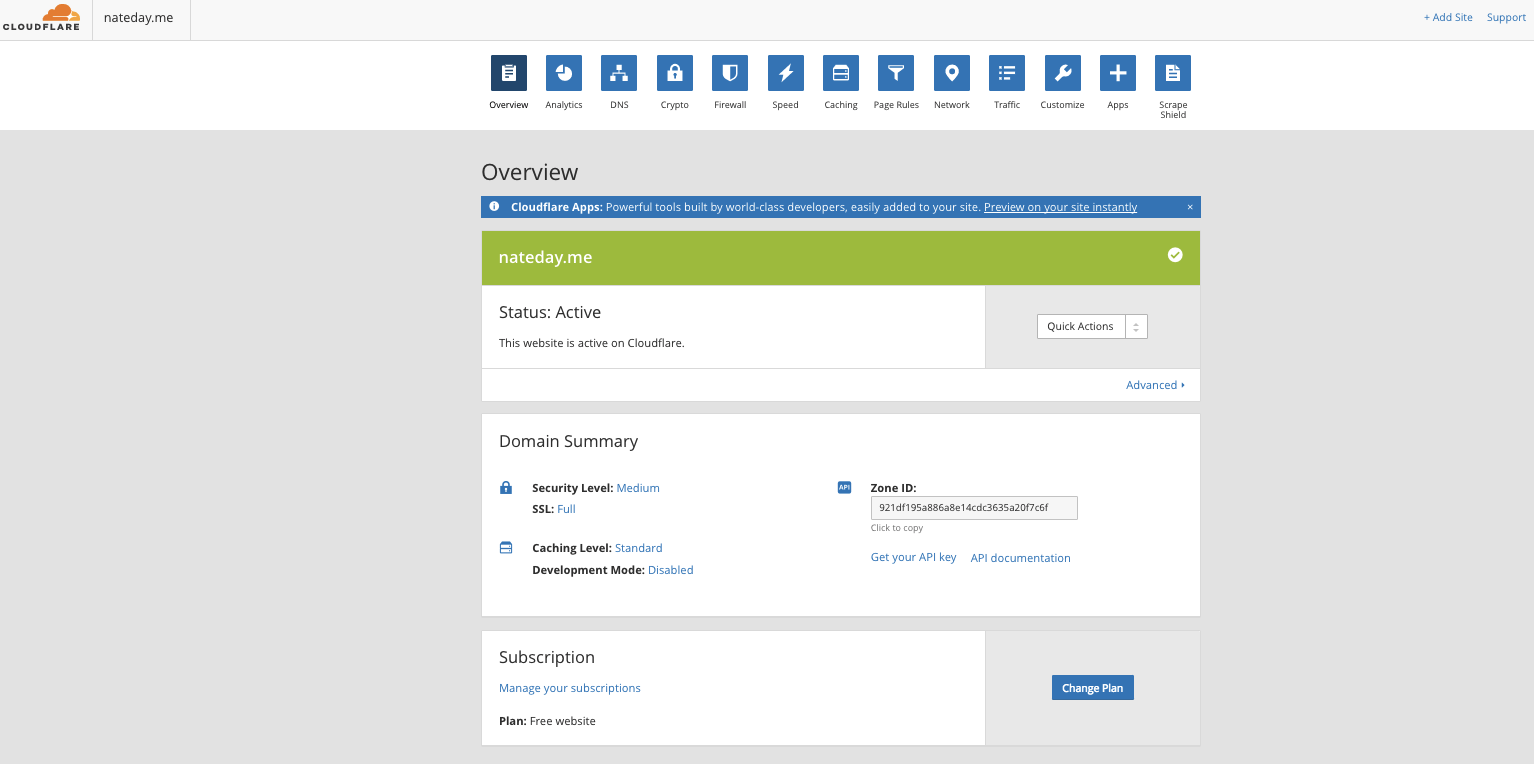Viewport: 1534px width, 764px height.
Task: Click the Cloudflare logo
Action: pyautogui.click(x=41, y=18)
